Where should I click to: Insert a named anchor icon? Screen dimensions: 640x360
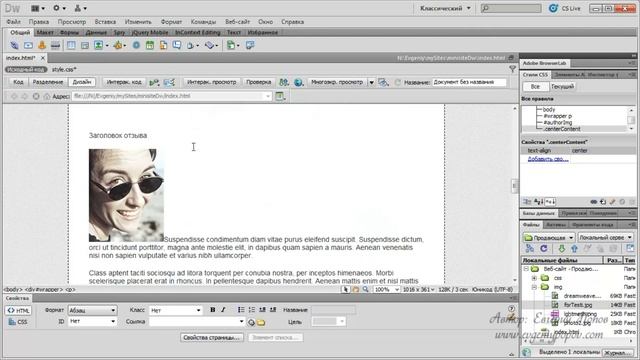(42, 45)
